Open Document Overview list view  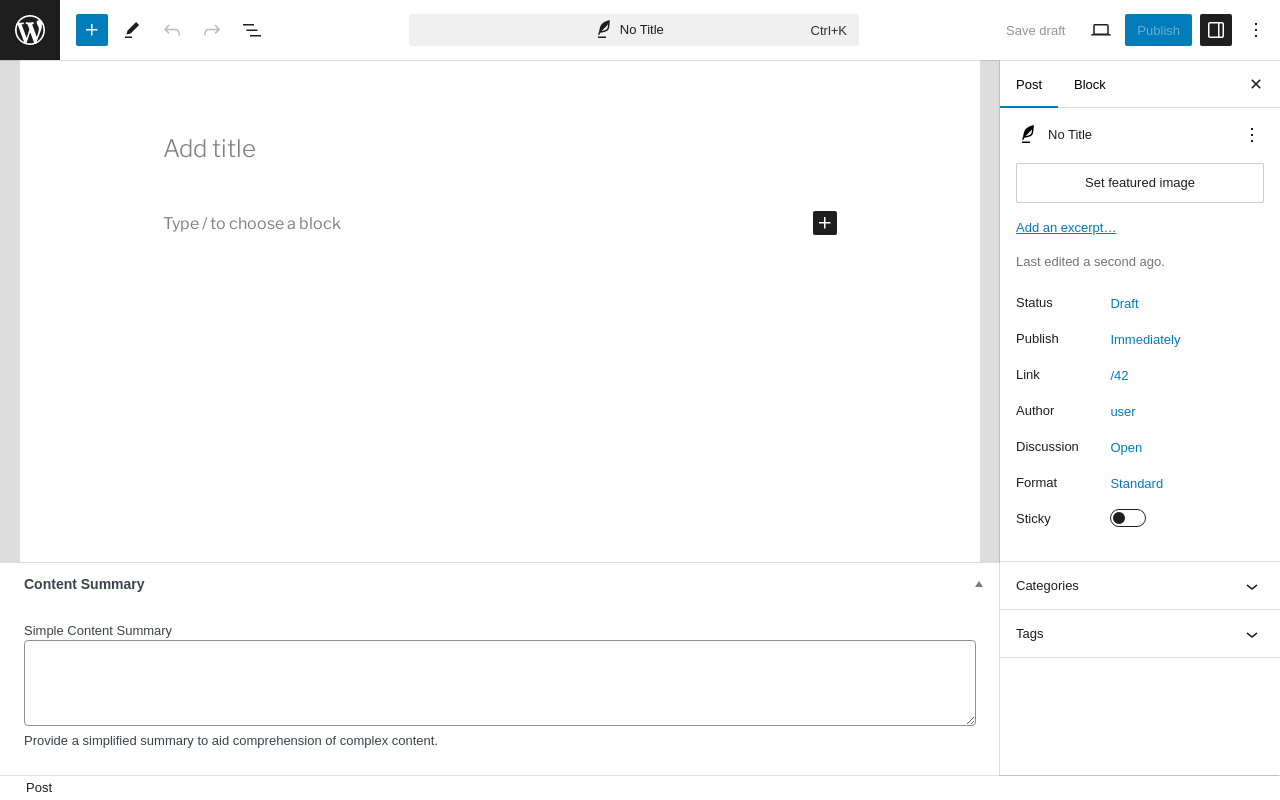(x=252, y=30)
